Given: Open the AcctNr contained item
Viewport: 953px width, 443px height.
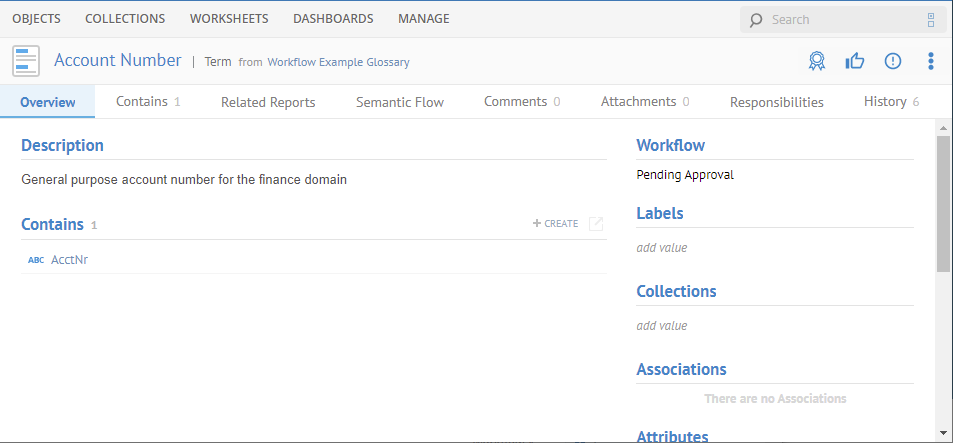Looking at the screenshot, I should coord(69,260).
